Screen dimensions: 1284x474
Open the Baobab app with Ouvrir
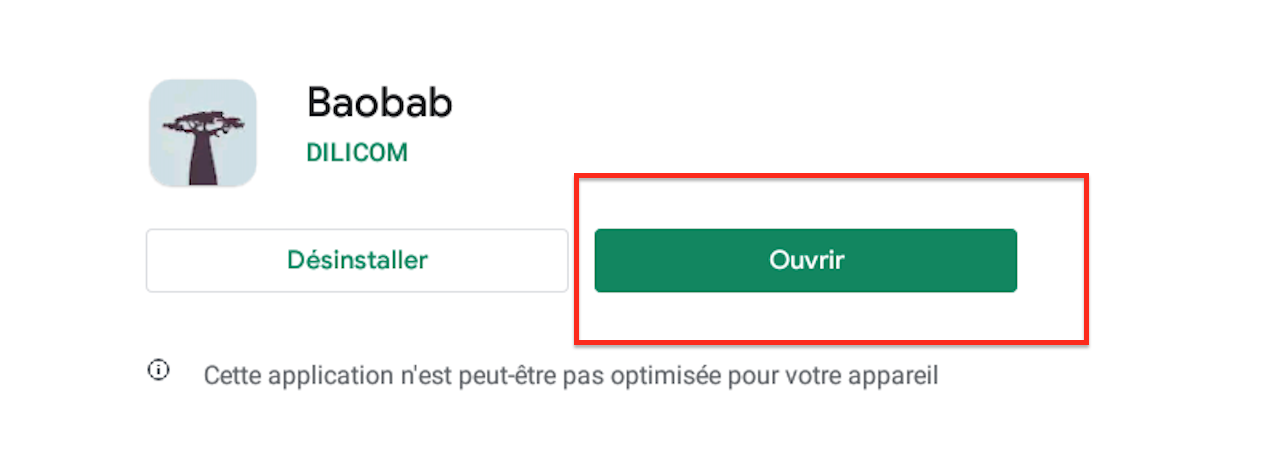coord(805,261)
